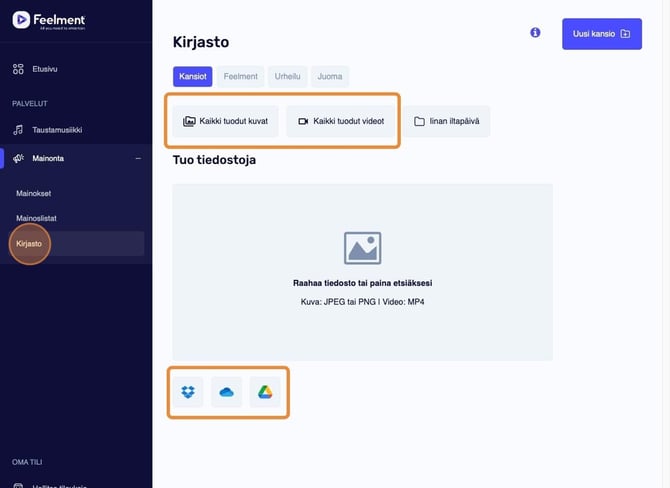Collapse the Mainonta section
670x488 pixels.
pos(138,158)
